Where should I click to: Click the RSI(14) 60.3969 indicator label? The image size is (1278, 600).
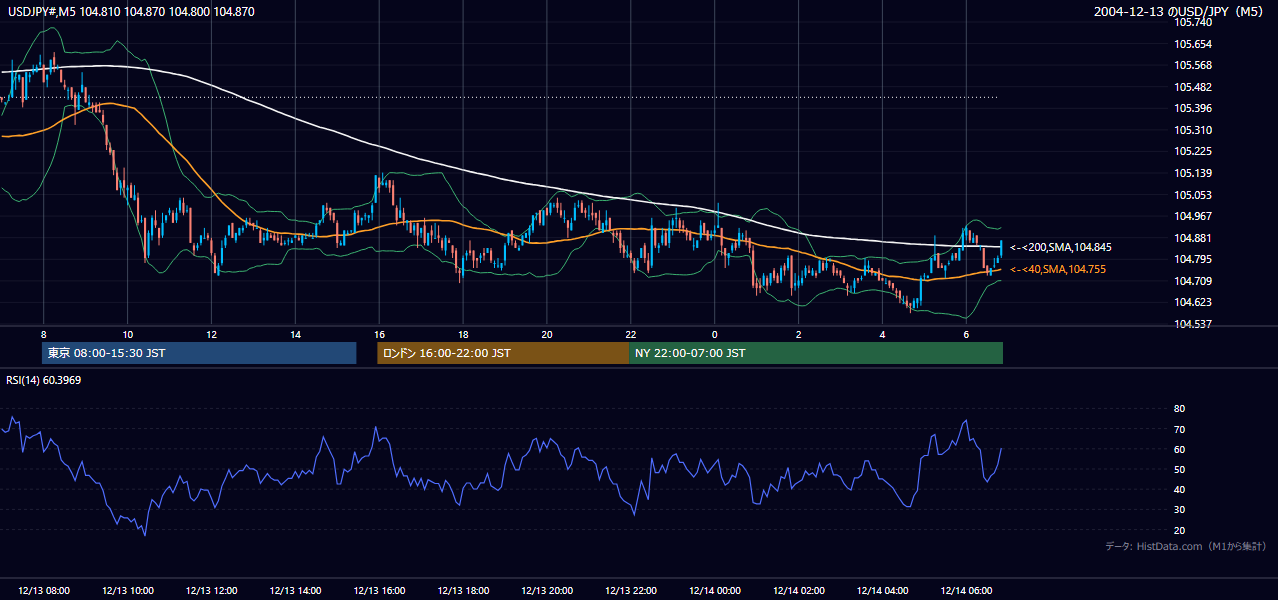click(x=44, y=380)
